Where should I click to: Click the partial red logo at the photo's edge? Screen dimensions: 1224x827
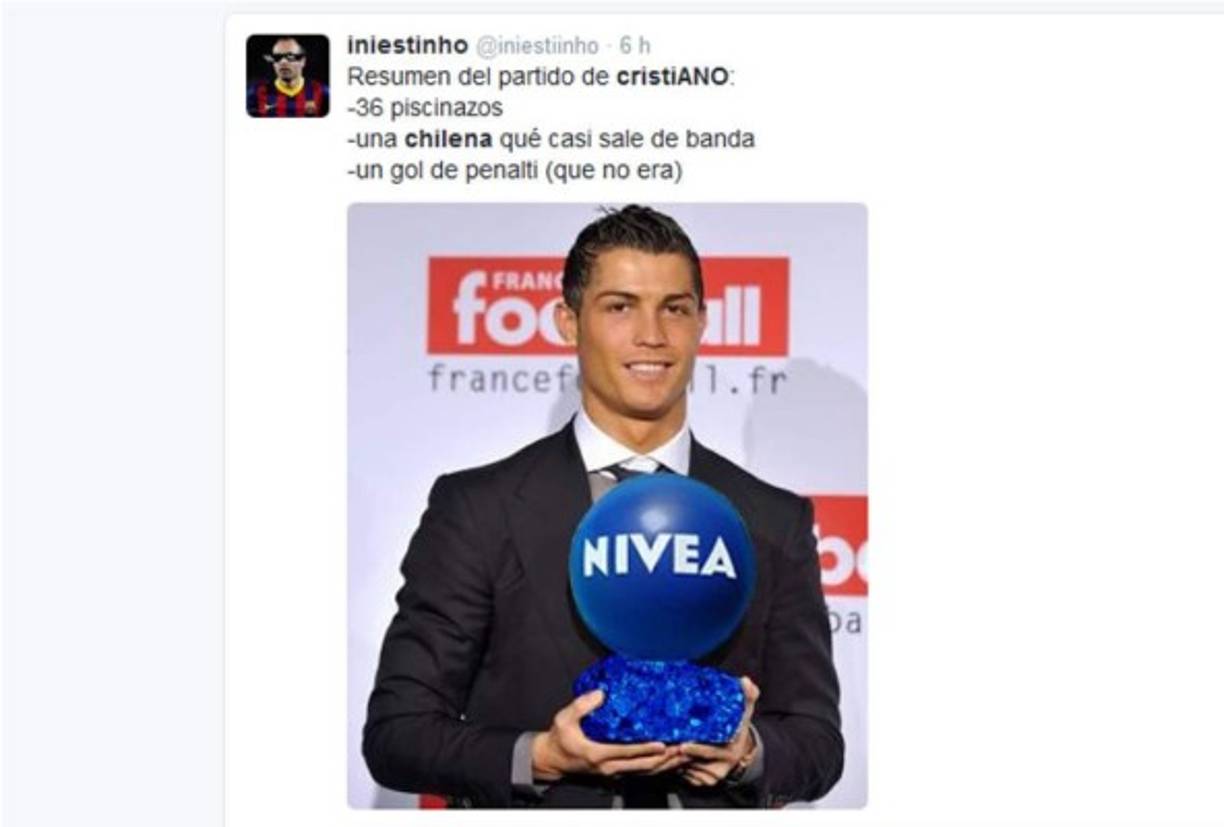[839, 546]
